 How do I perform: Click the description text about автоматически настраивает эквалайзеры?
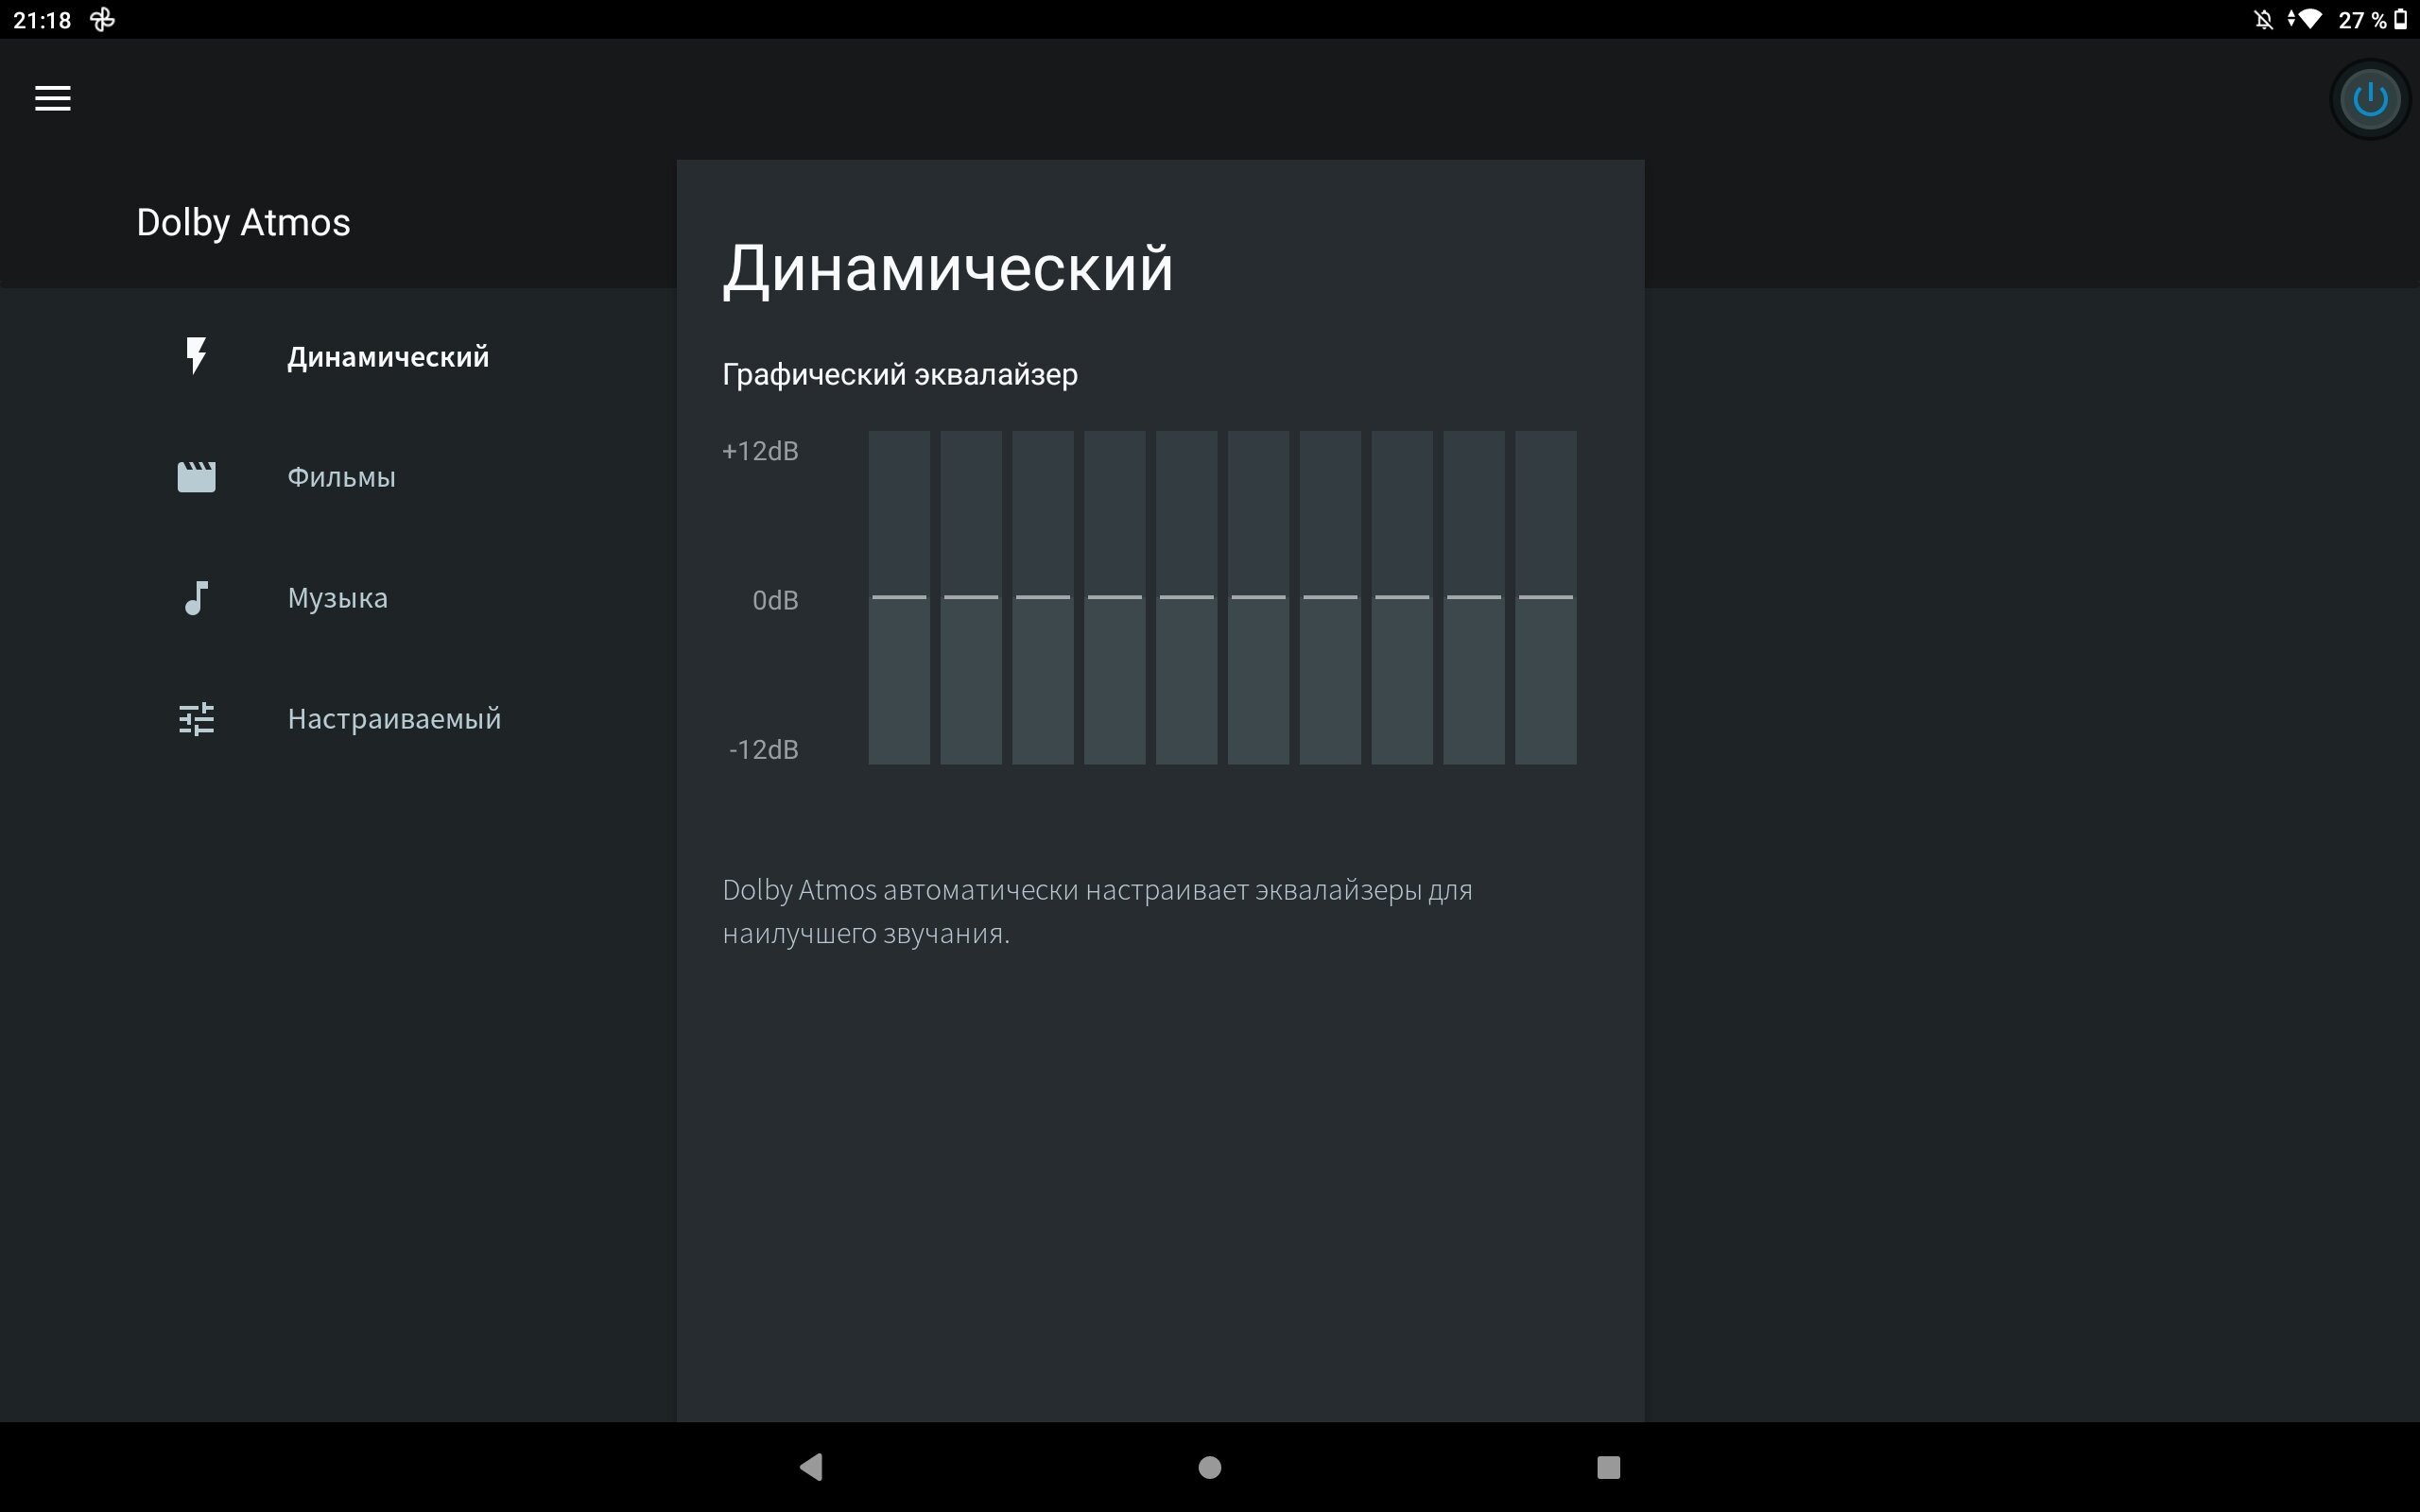[1097, 911]
